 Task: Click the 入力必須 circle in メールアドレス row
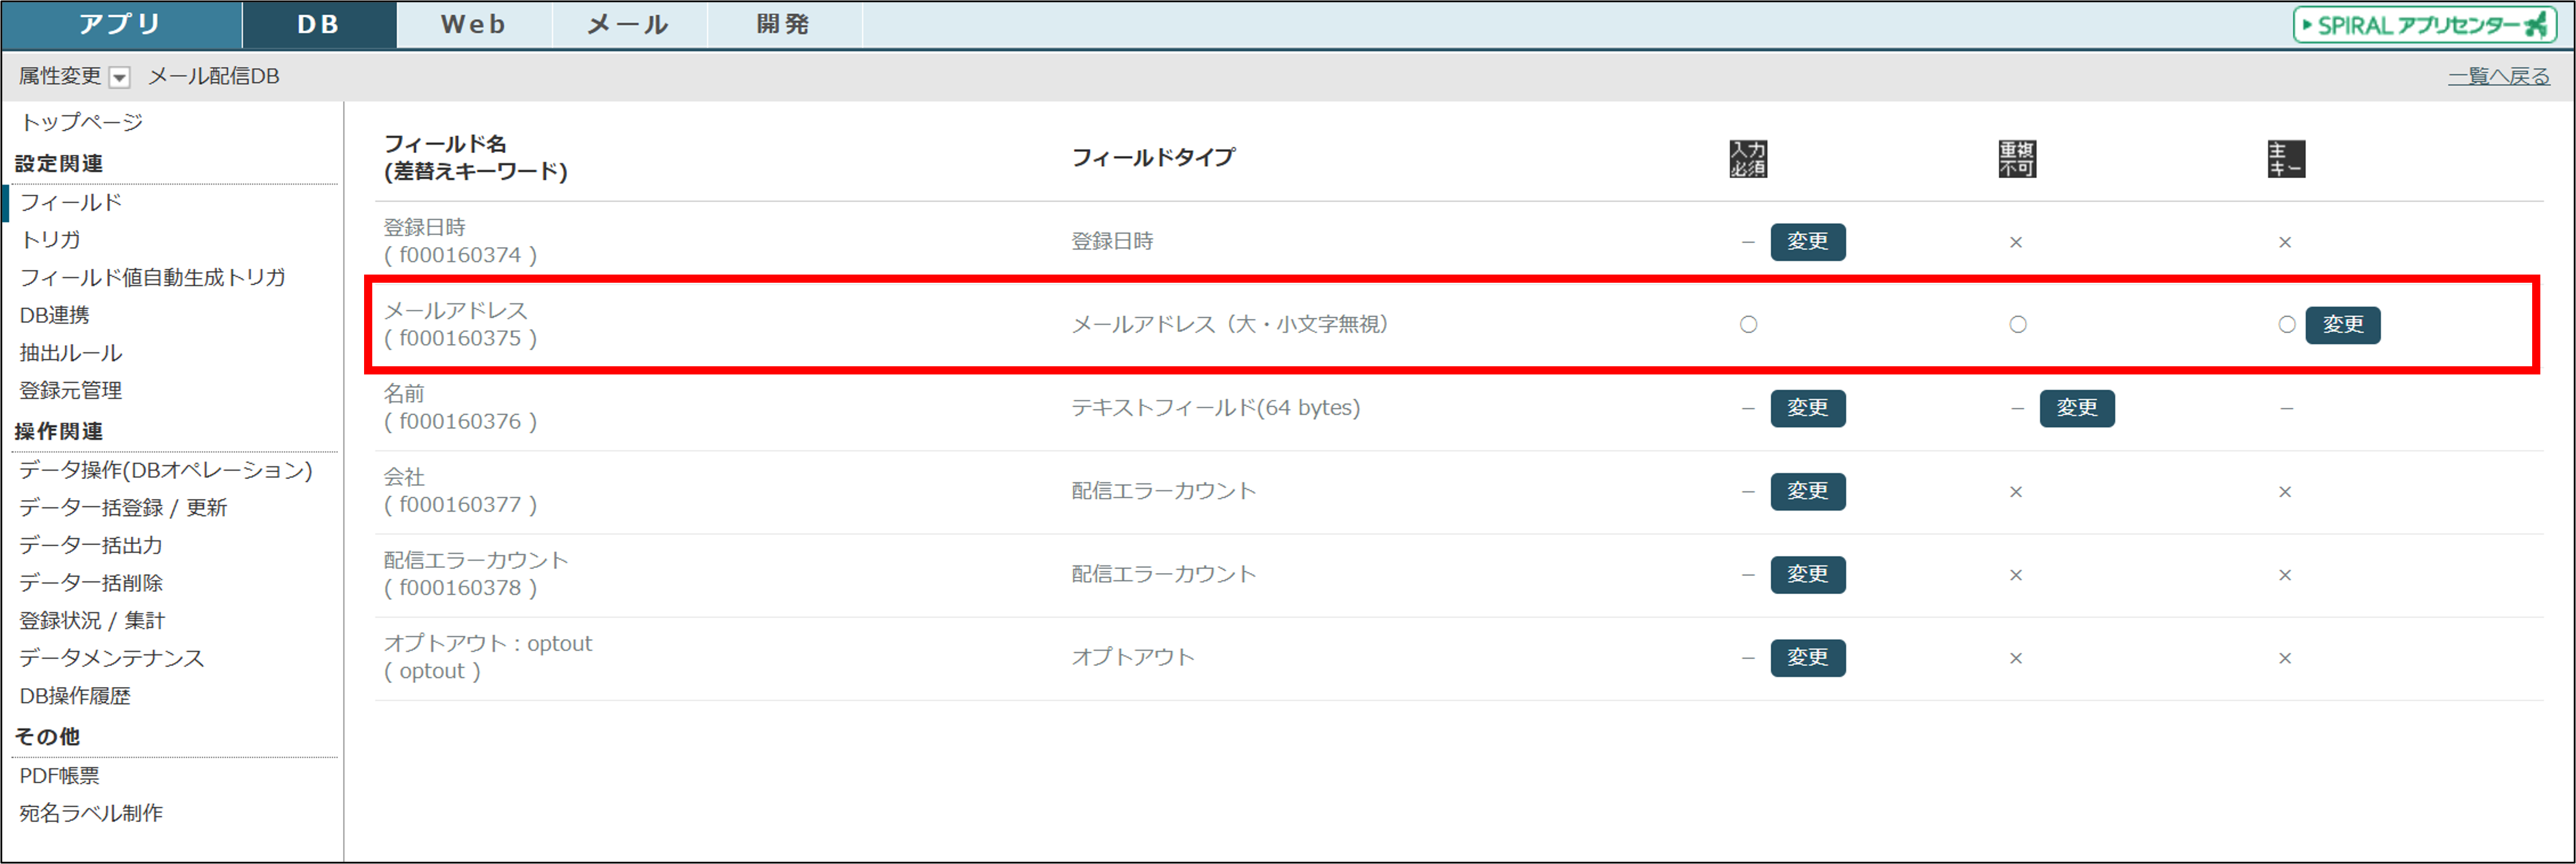[x=1748, y=325]
